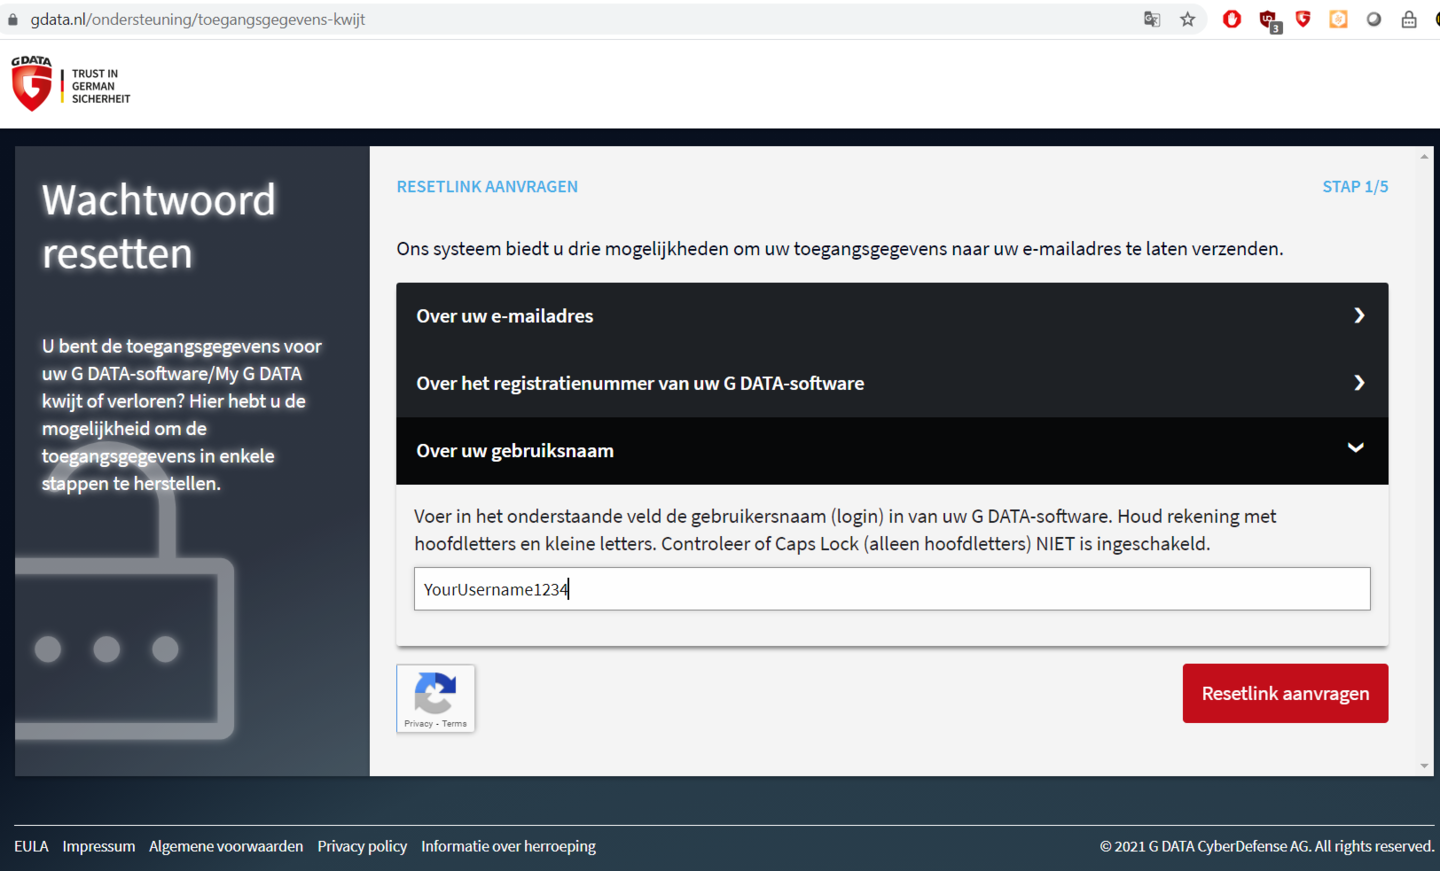Open the browser translate page icon

coord(1152,19)
